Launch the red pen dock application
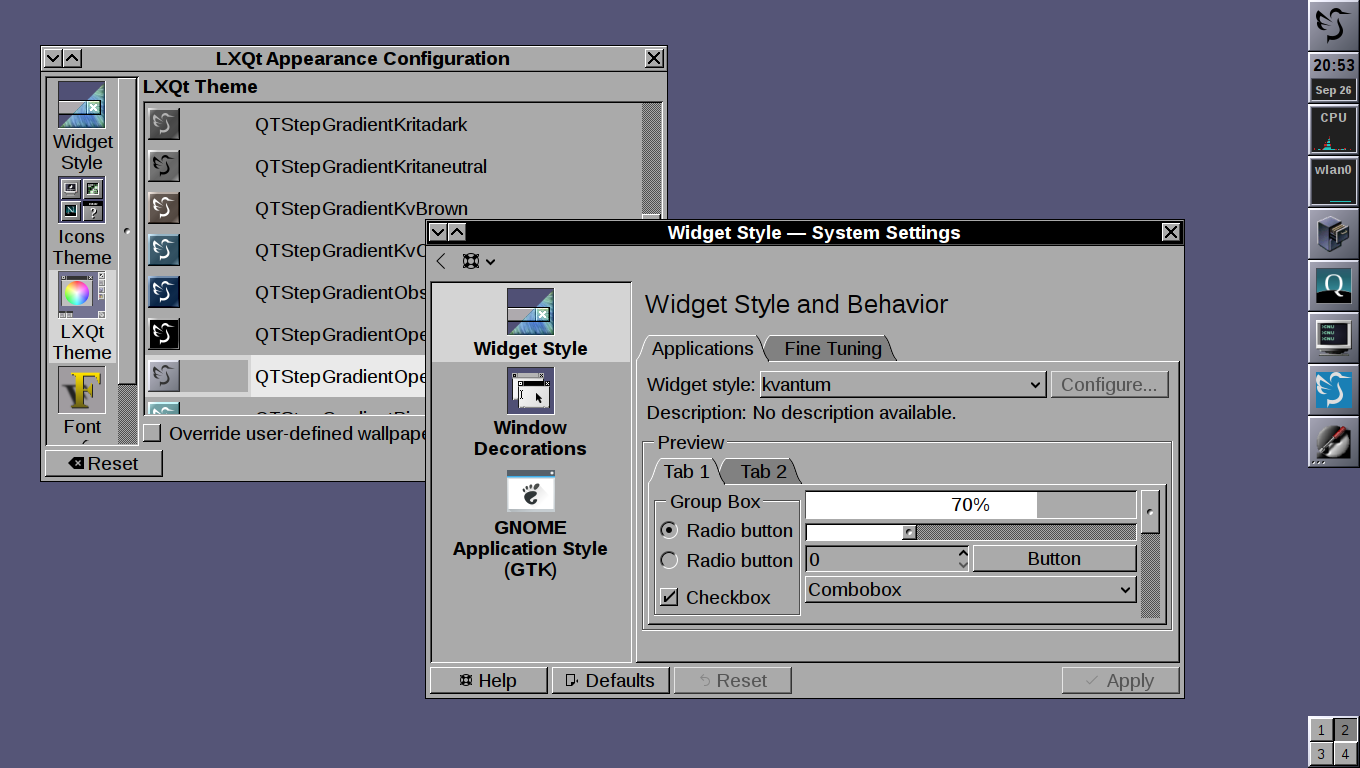The image size is (1360, 768). pos(1333,441)
